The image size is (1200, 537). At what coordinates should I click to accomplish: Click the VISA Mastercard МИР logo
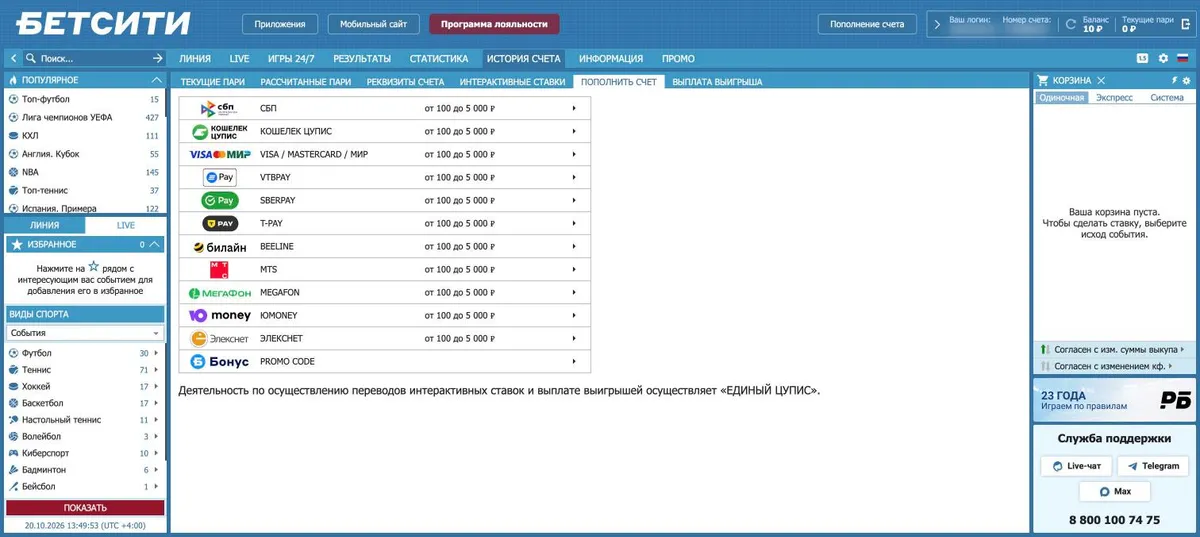click(x=219, y=154)
